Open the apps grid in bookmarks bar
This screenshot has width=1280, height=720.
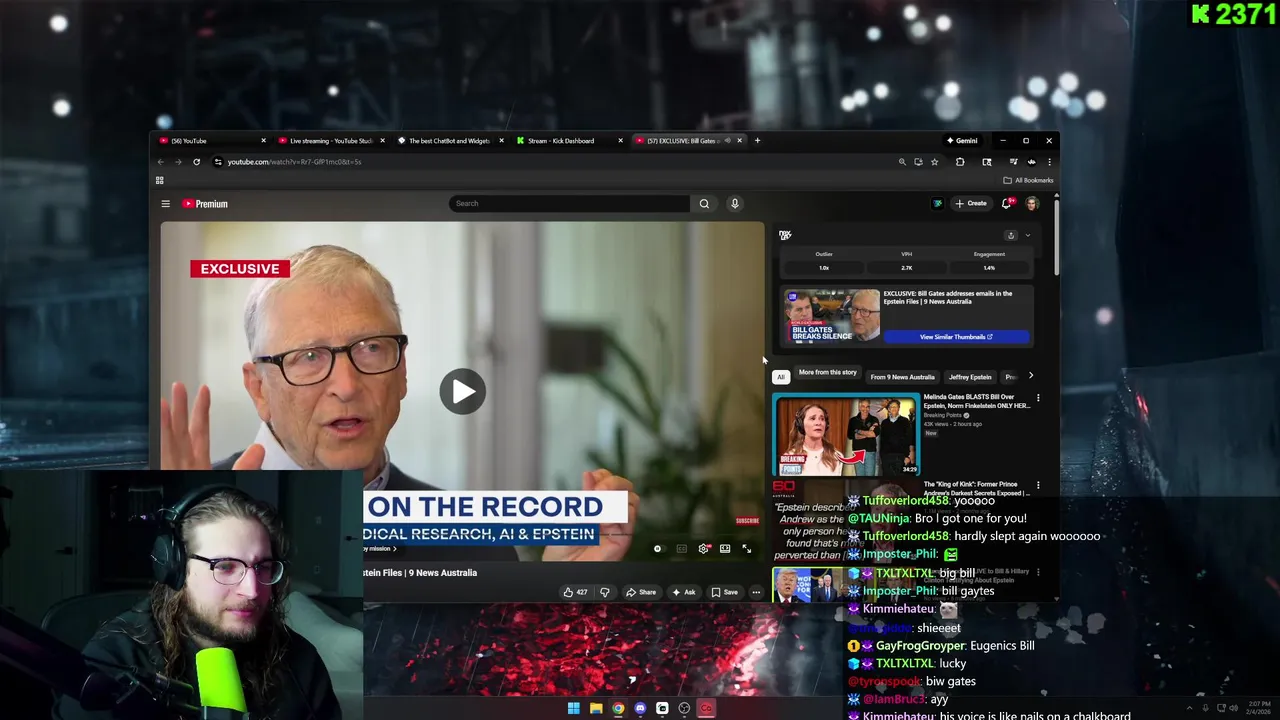click(x=159, y=181)
